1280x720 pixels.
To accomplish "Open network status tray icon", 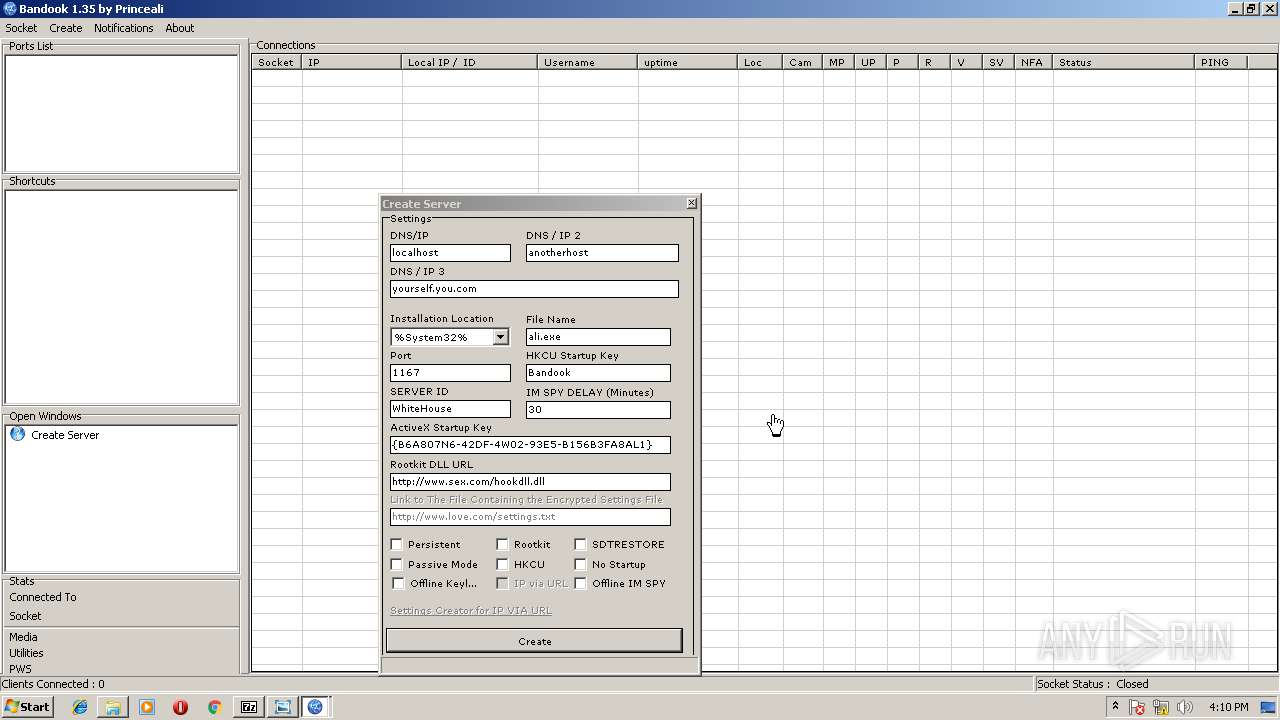I will tap(1162, 707).
